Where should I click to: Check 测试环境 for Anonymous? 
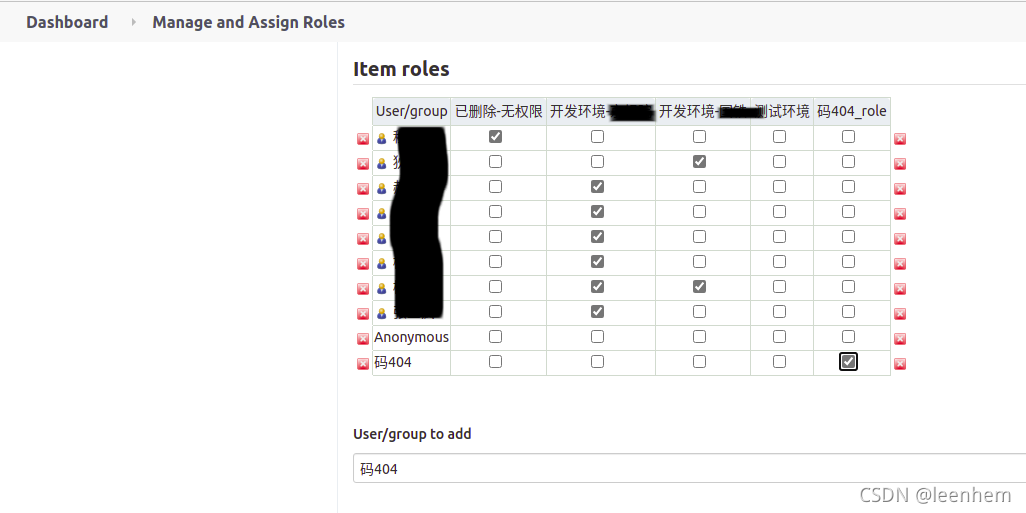[779, 336]
